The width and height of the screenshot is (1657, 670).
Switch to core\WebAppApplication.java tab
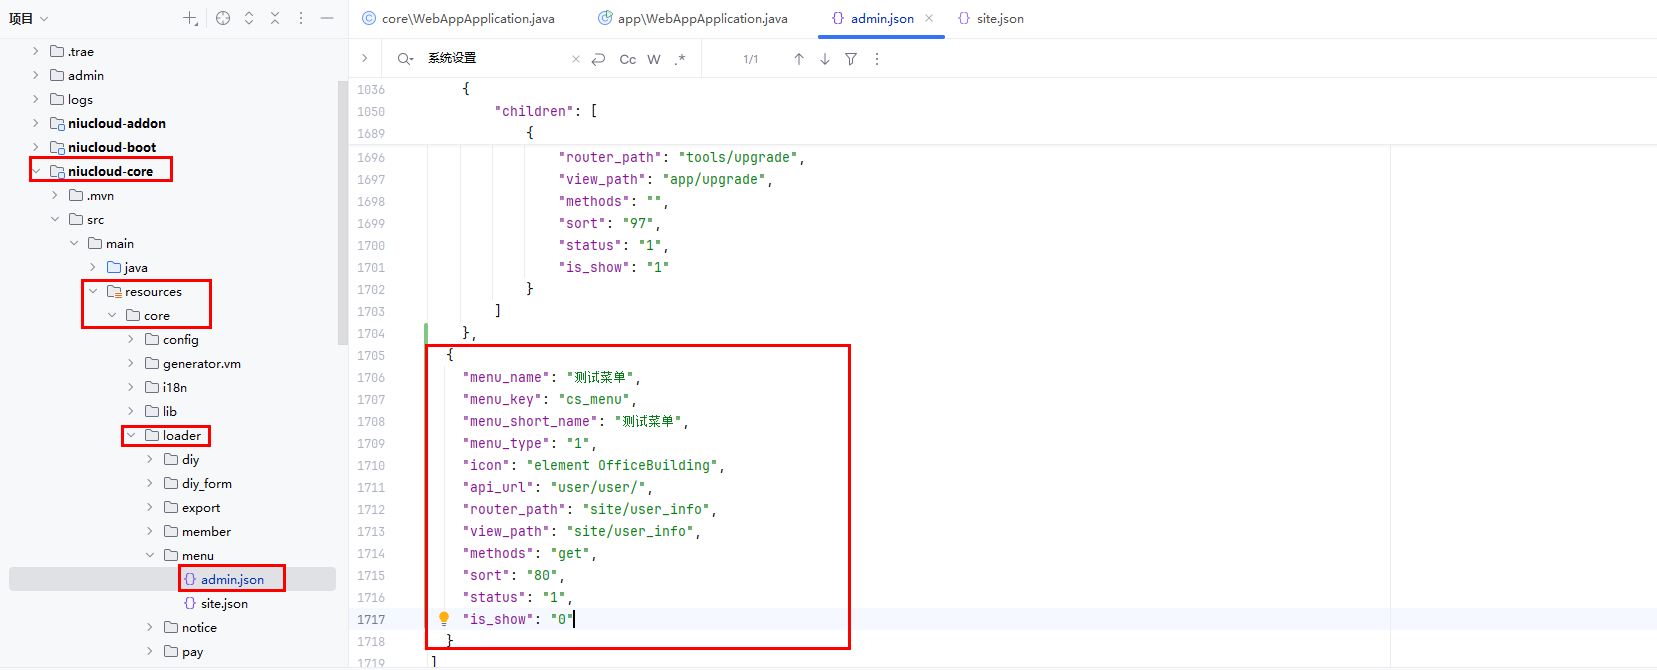[x=458, y=18]
